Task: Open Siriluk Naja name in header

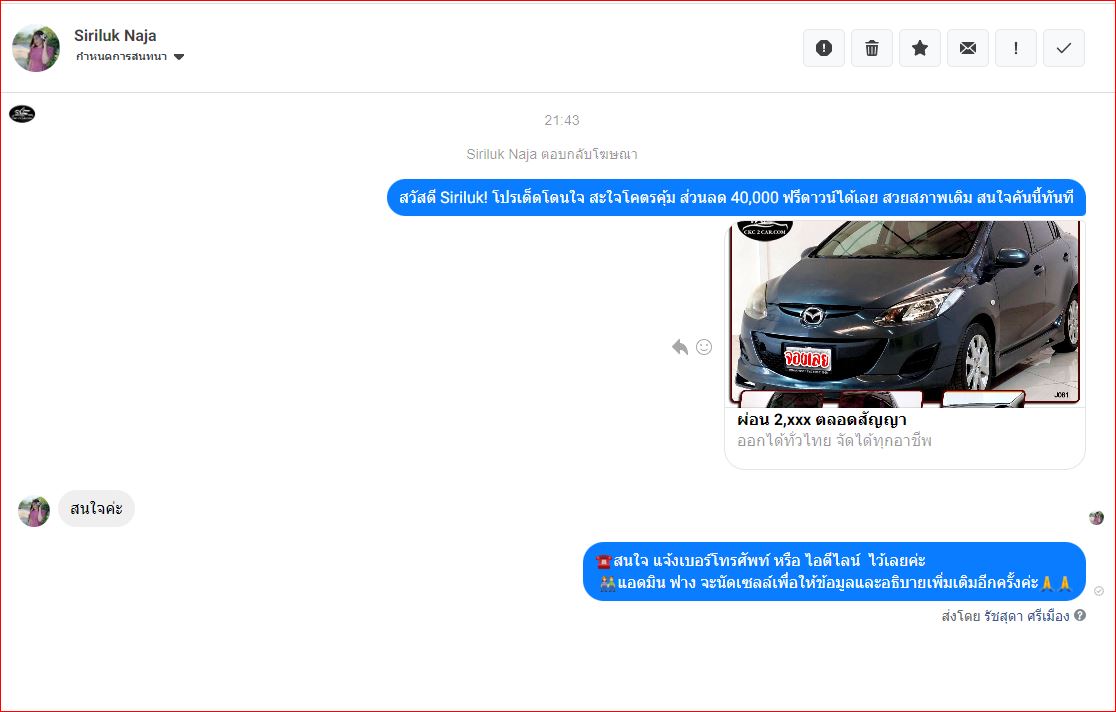Action: 115,36
